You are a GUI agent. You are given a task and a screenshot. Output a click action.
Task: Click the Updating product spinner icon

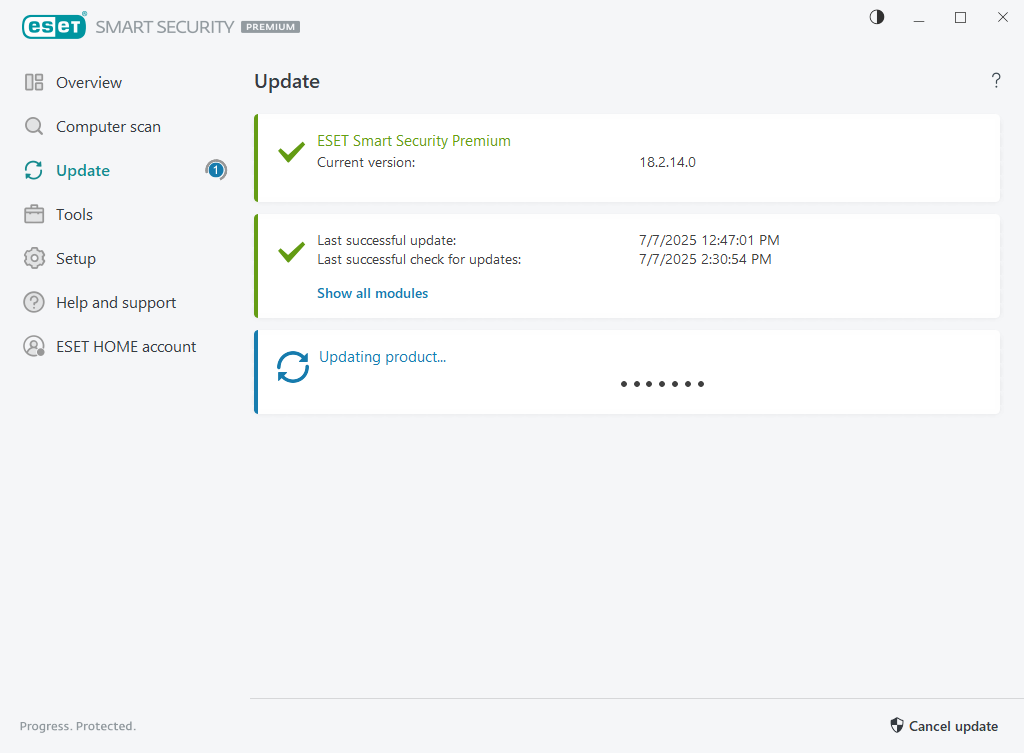(x=291, y=368)
